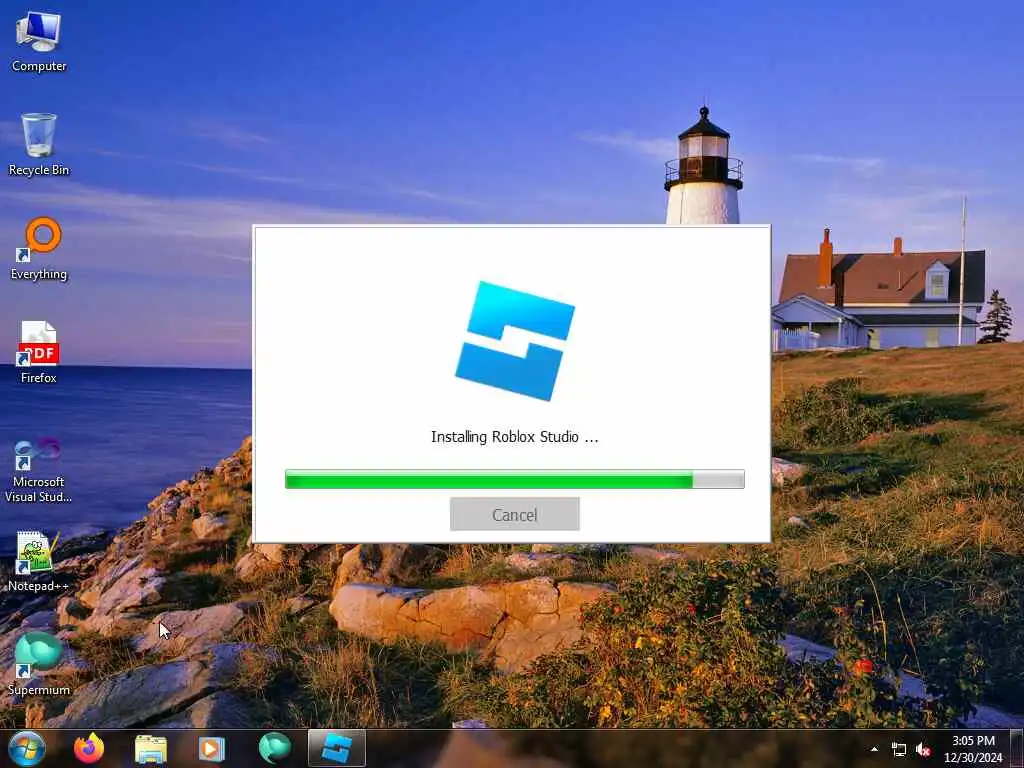Select the Microsoft Visual Studio shortcut

click(39, 471)
